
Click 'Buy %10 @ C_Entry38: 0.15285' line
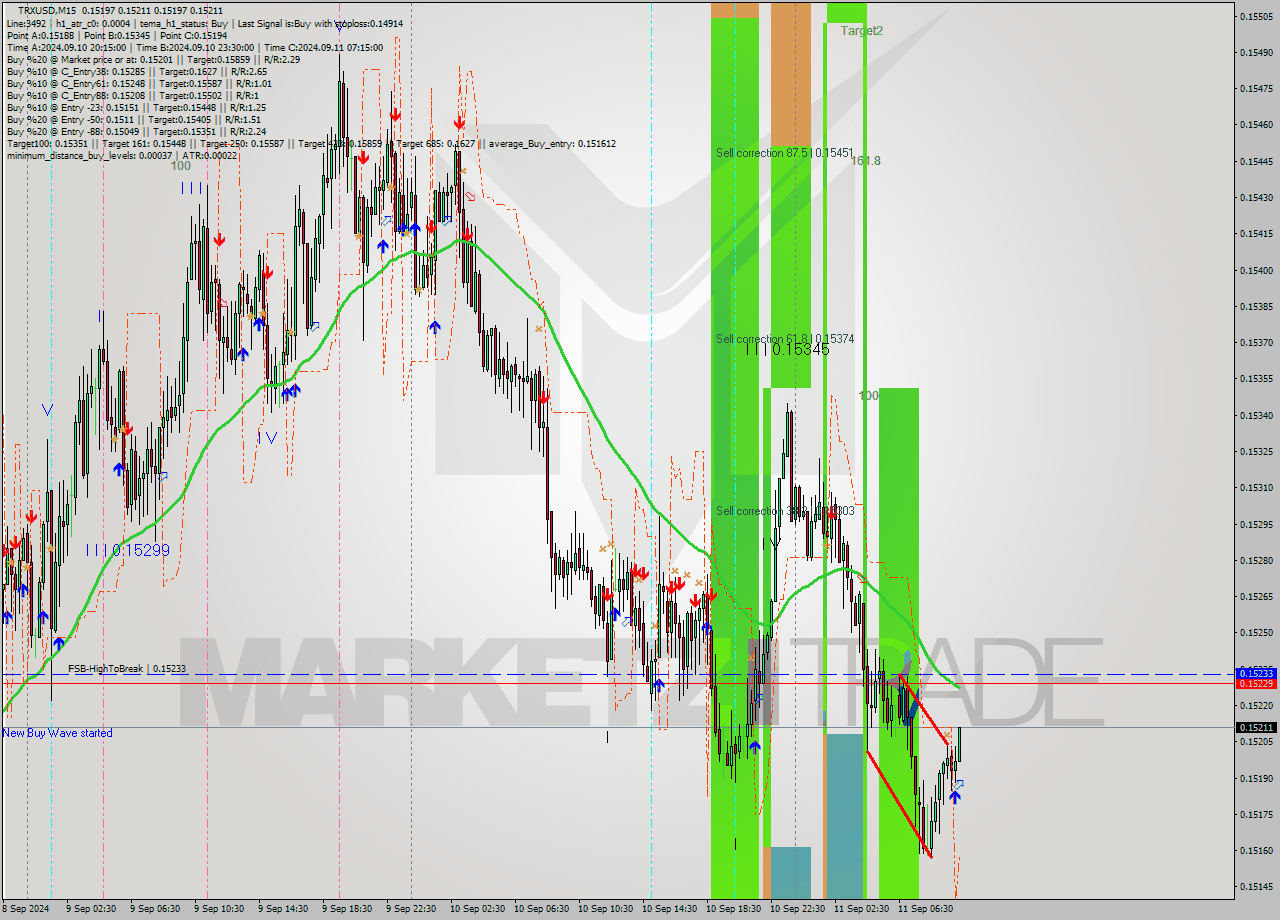tap(136, 71)
